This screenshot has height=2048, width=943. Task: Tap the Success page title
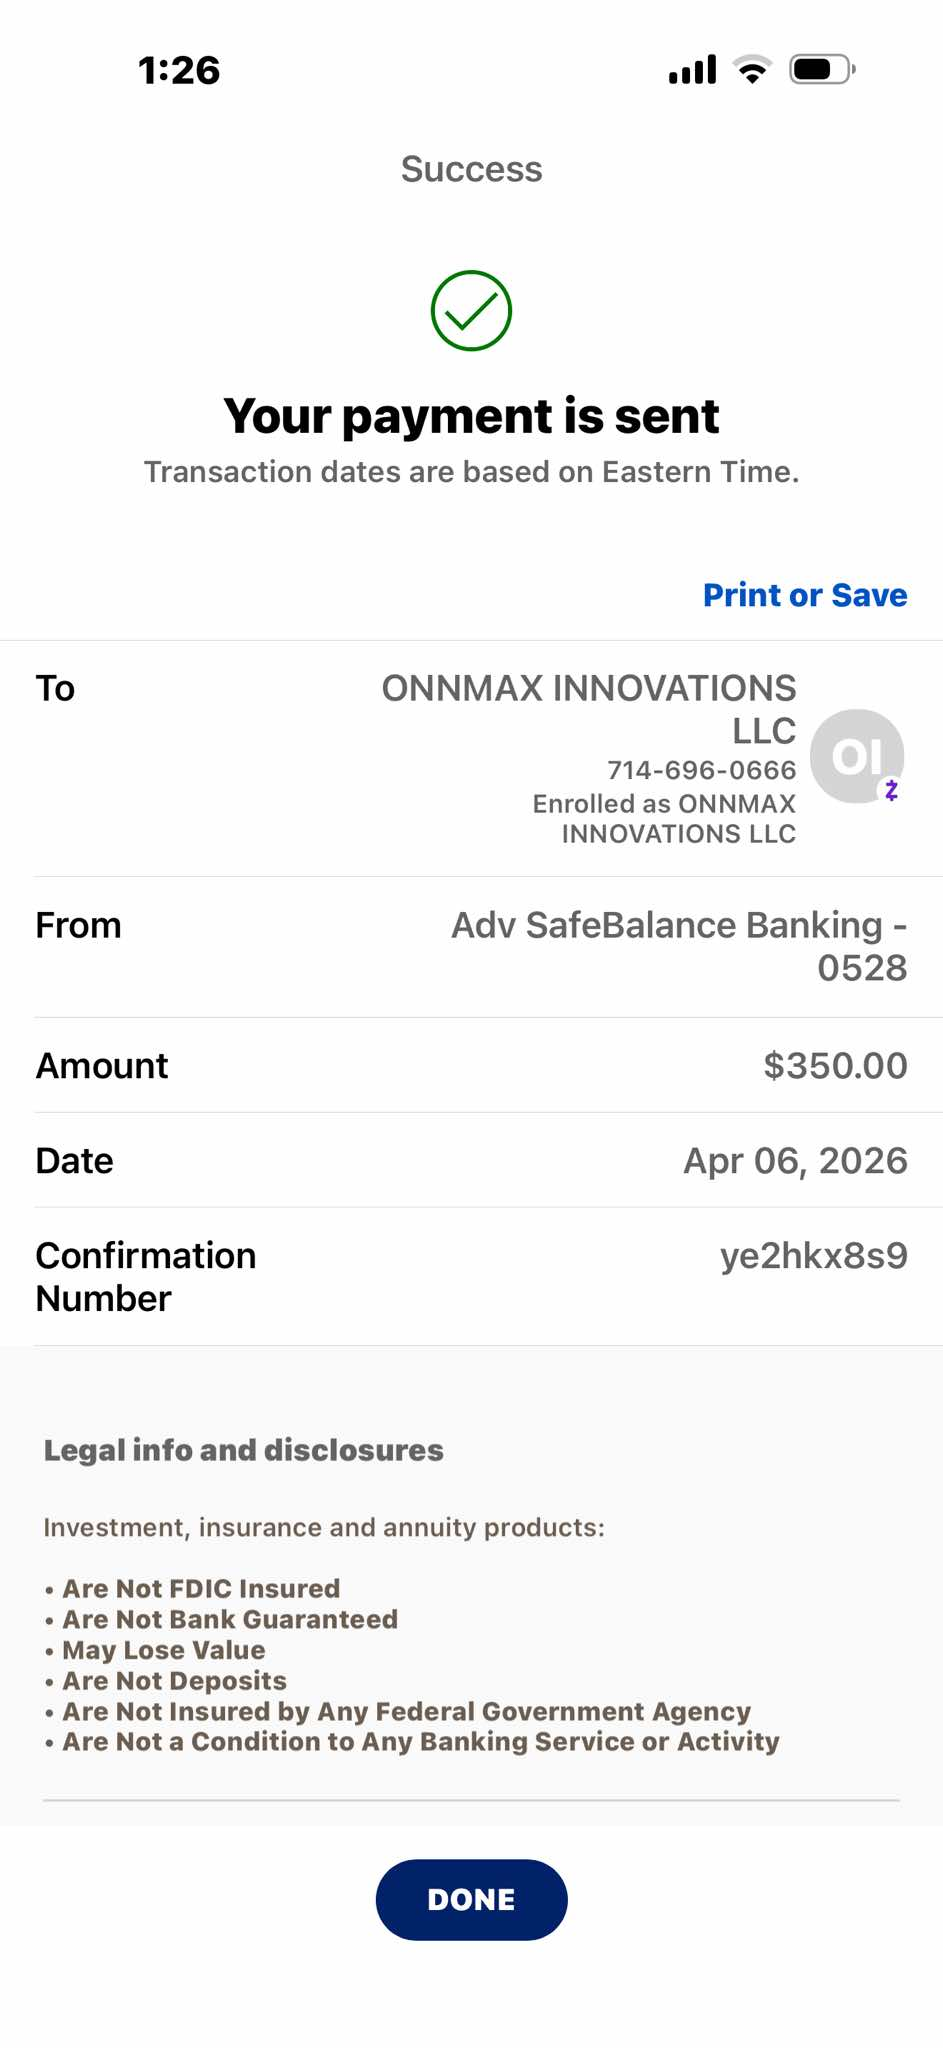click(471, 169)
